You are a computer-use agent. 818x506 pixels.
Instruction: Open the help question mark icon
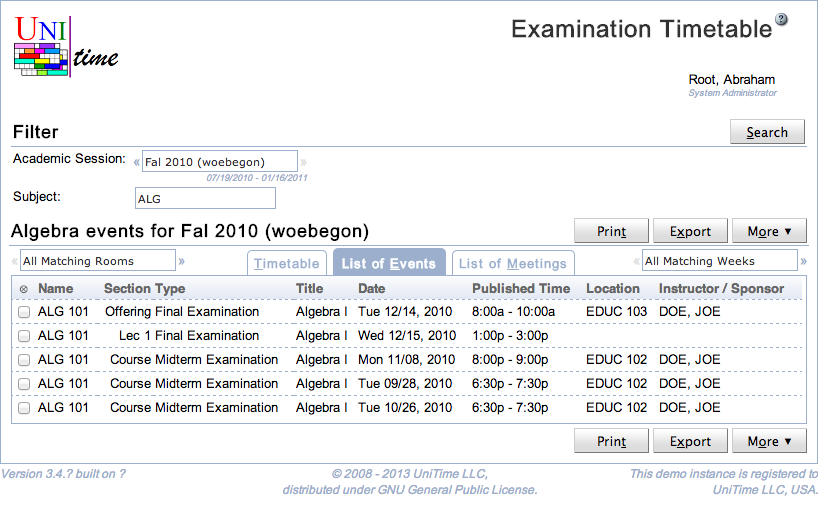click(x=781, y=19)
